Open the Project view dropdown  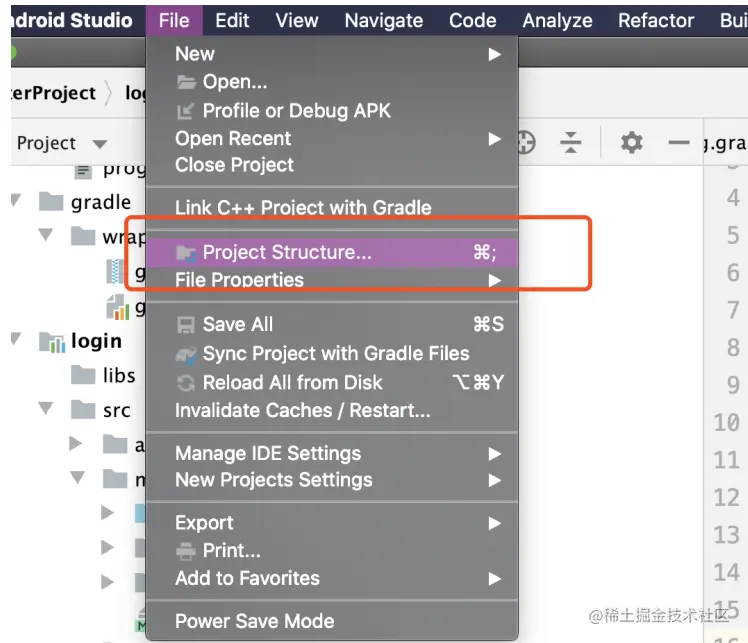pos(62,143)
